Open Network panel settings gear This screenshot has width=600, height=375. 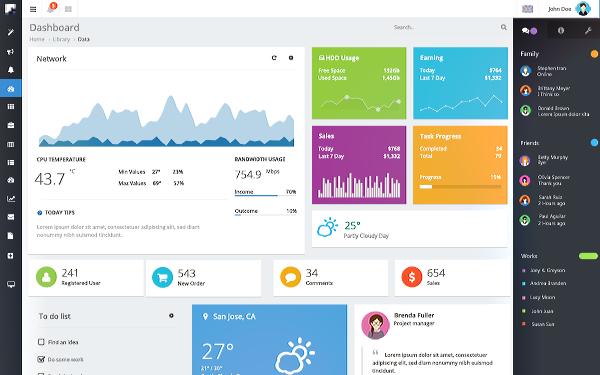(x=291, y=58)
